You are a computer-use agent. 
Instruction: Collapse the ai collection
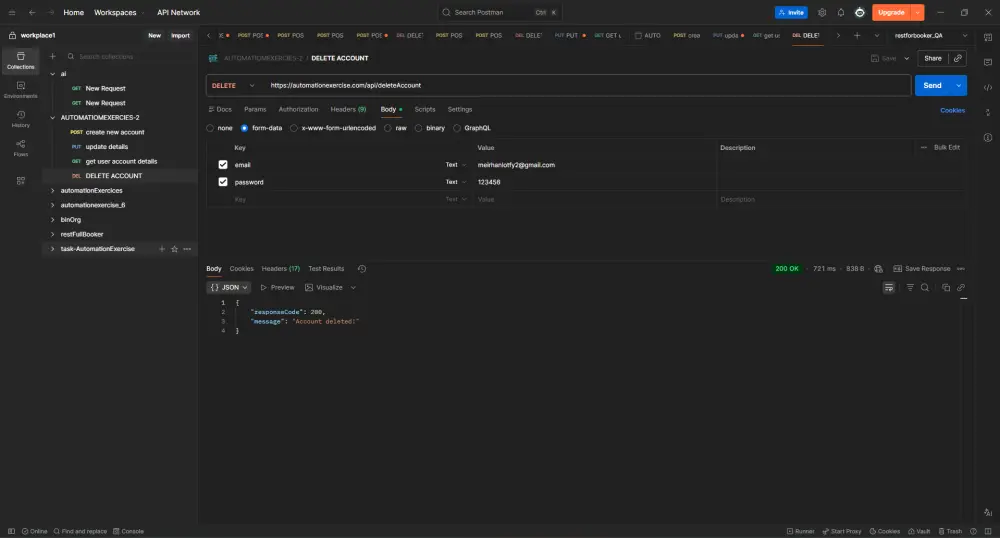(x=52, y=74)
